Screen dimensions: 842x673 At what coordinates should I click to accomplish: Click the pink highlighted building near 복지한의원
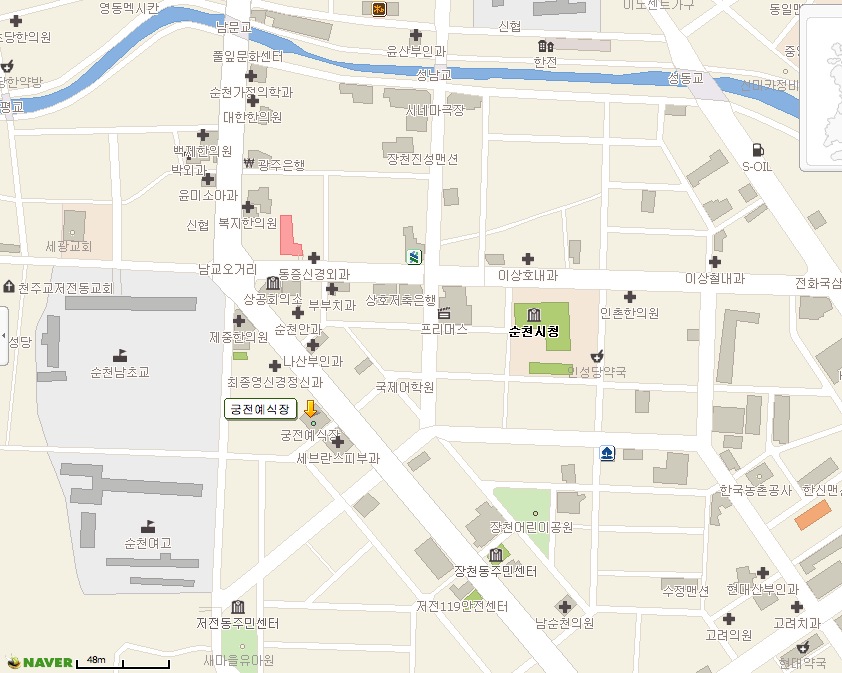coord(290,235)
